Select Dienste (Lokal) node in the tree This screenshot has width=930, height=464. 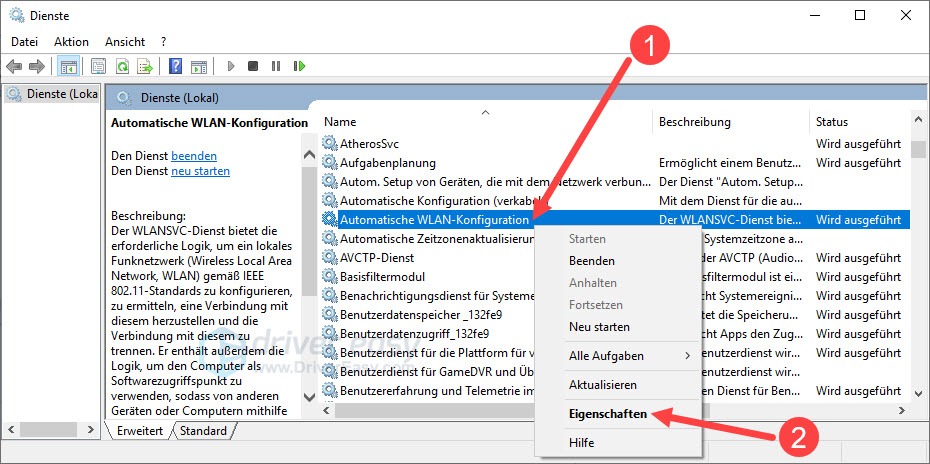point(52,94)
